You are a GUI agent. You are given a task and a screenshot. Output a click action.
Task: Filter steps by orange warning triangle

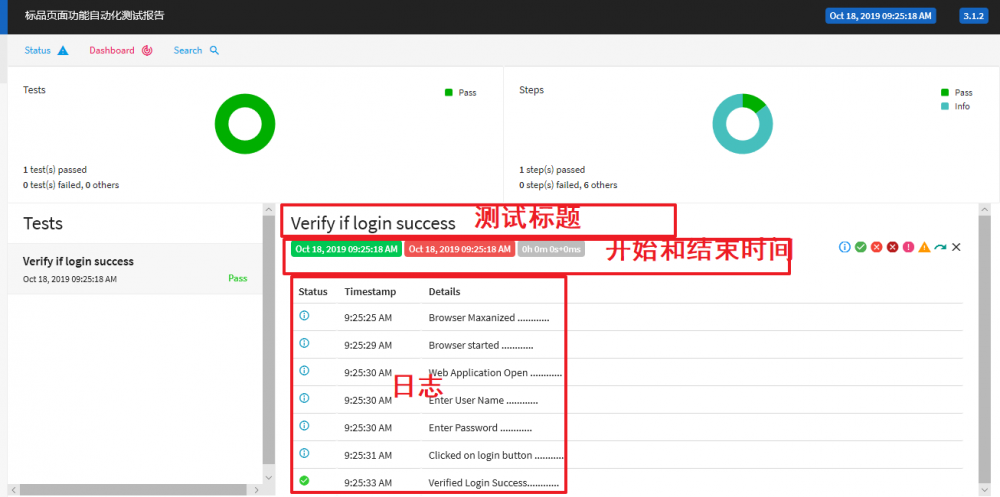(x=924, y=247)
